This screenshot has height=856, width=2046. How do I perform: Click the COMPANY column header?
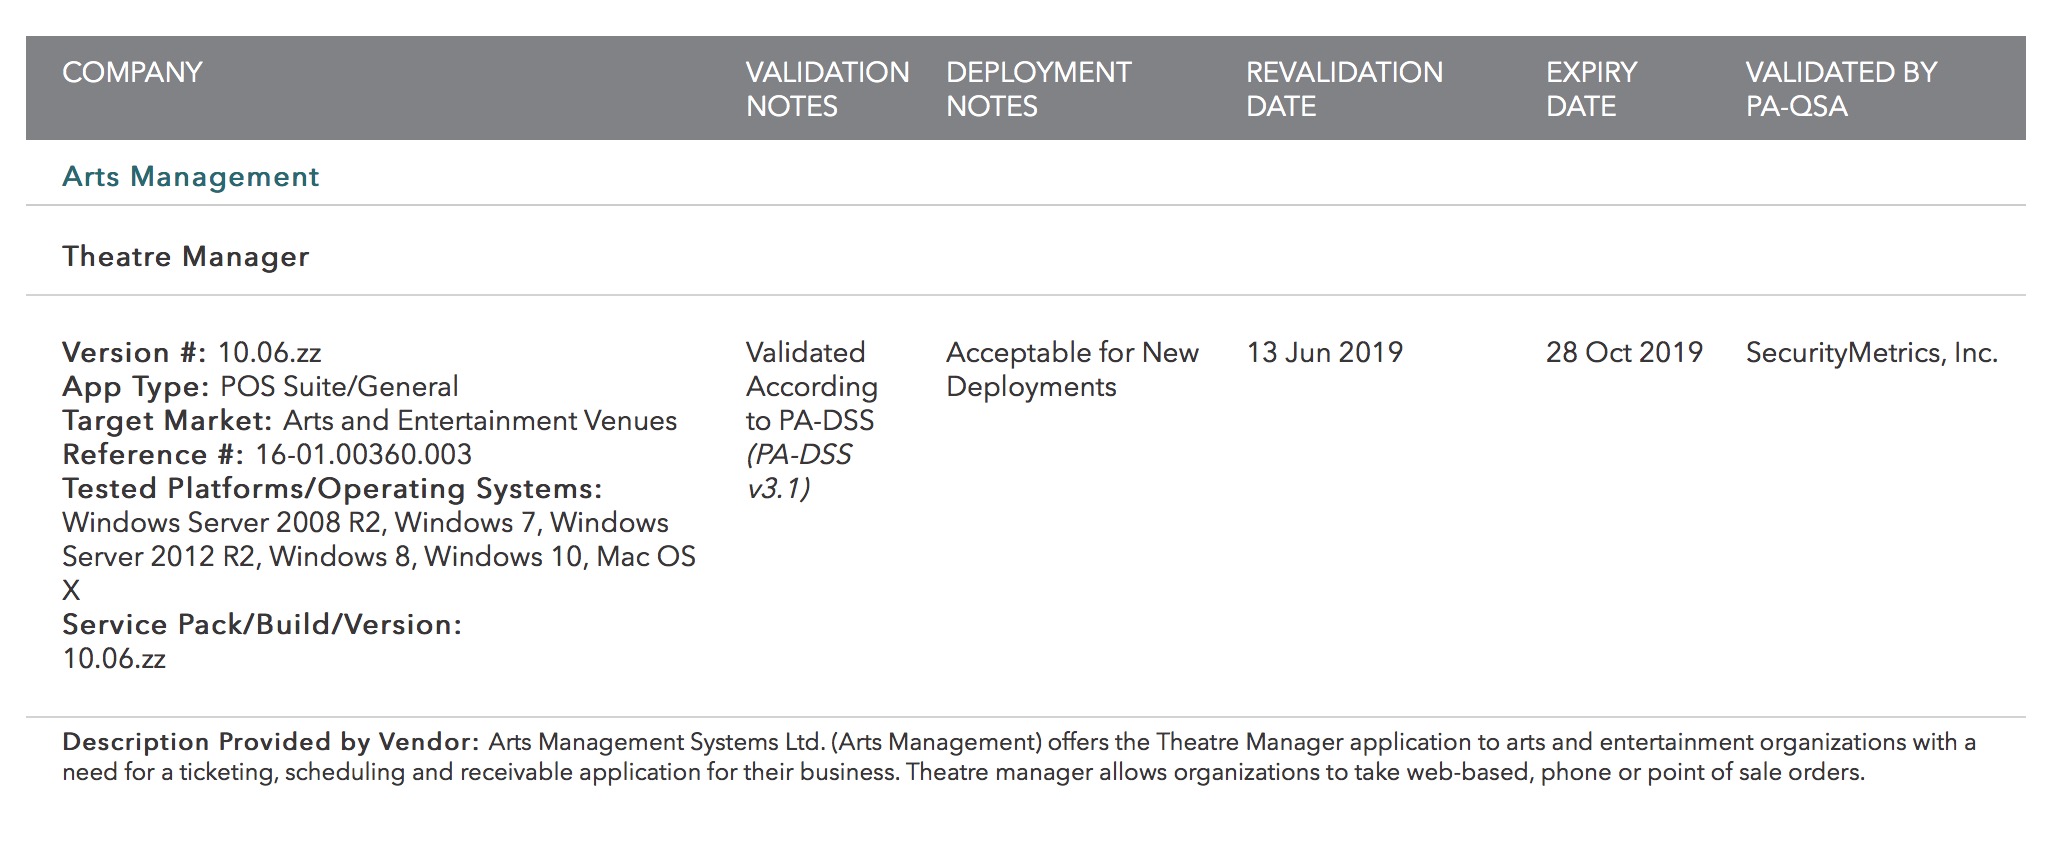point(132,72)
